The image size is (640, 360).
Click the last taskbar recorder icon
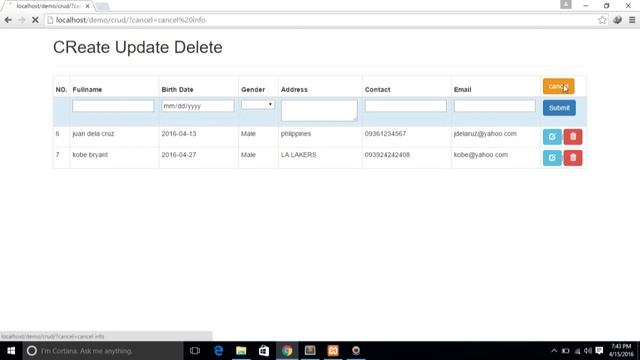pos(356,351)
